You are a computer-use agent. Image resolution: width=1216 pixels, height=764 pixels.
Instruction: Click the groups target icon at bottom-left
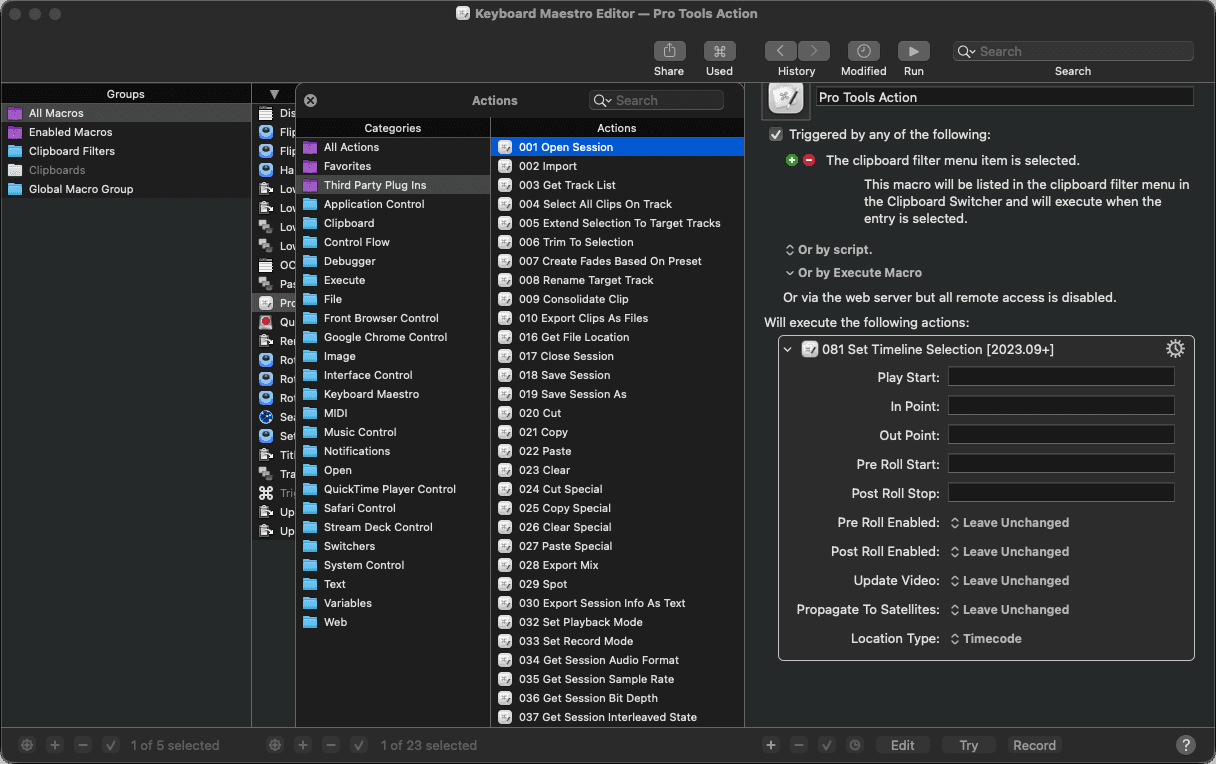pyautogui.click(x=27, y=745)
